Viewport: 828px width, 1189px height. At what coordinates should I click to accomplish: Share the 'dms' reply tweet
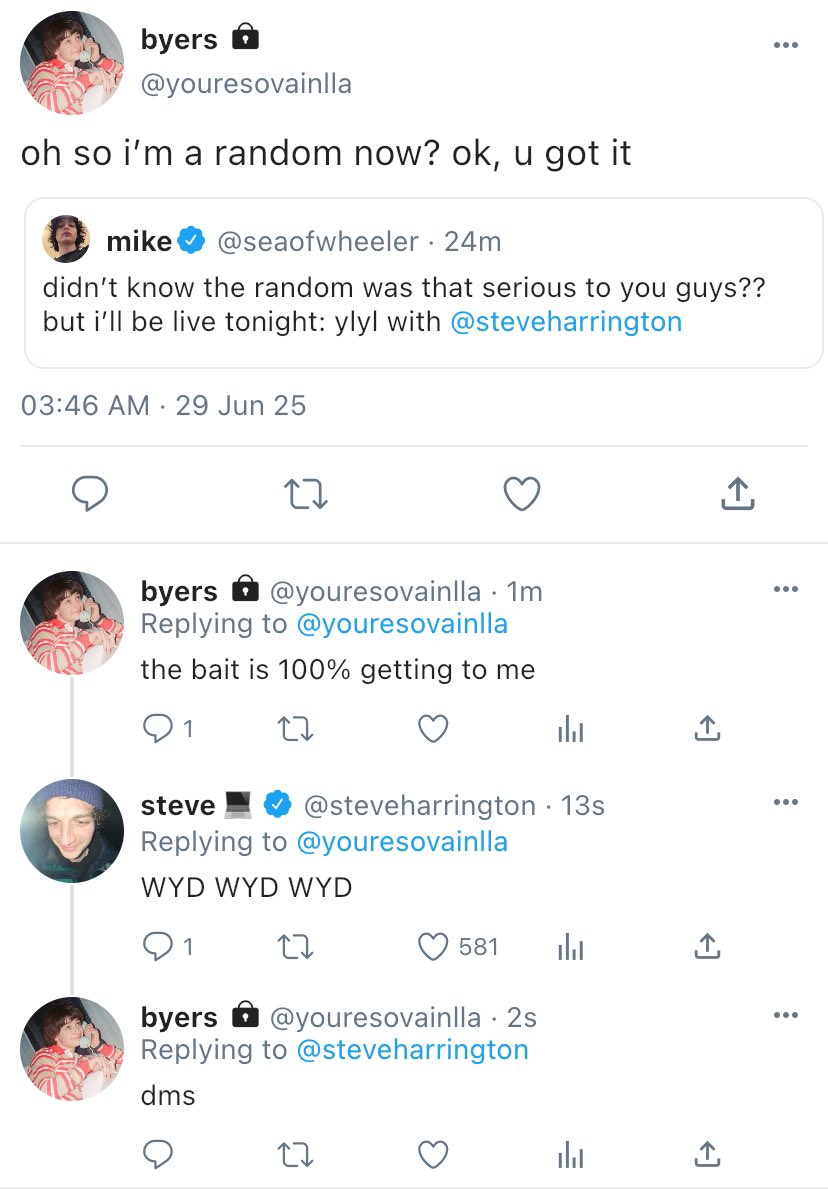point(707,1156)
